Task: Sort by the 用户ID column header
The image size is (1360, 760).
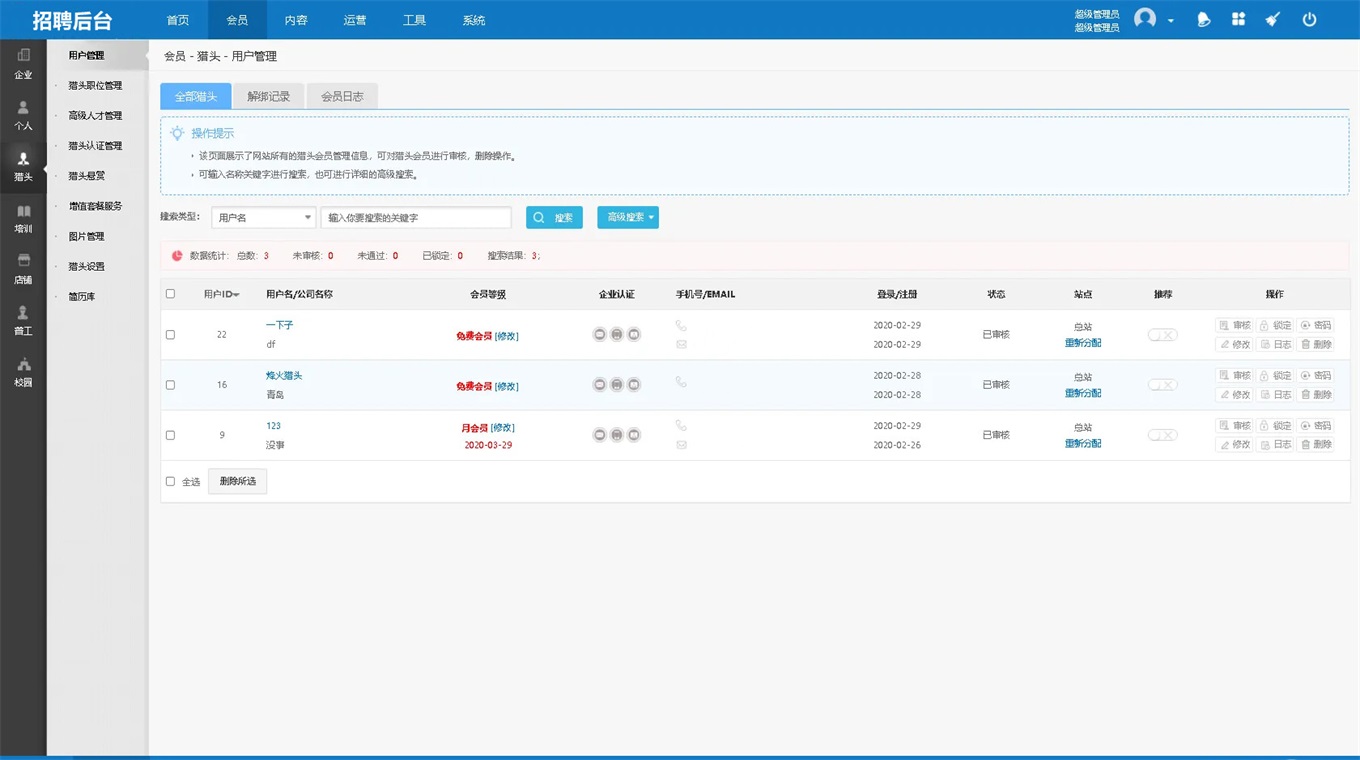Action: (x=221, y=294)
